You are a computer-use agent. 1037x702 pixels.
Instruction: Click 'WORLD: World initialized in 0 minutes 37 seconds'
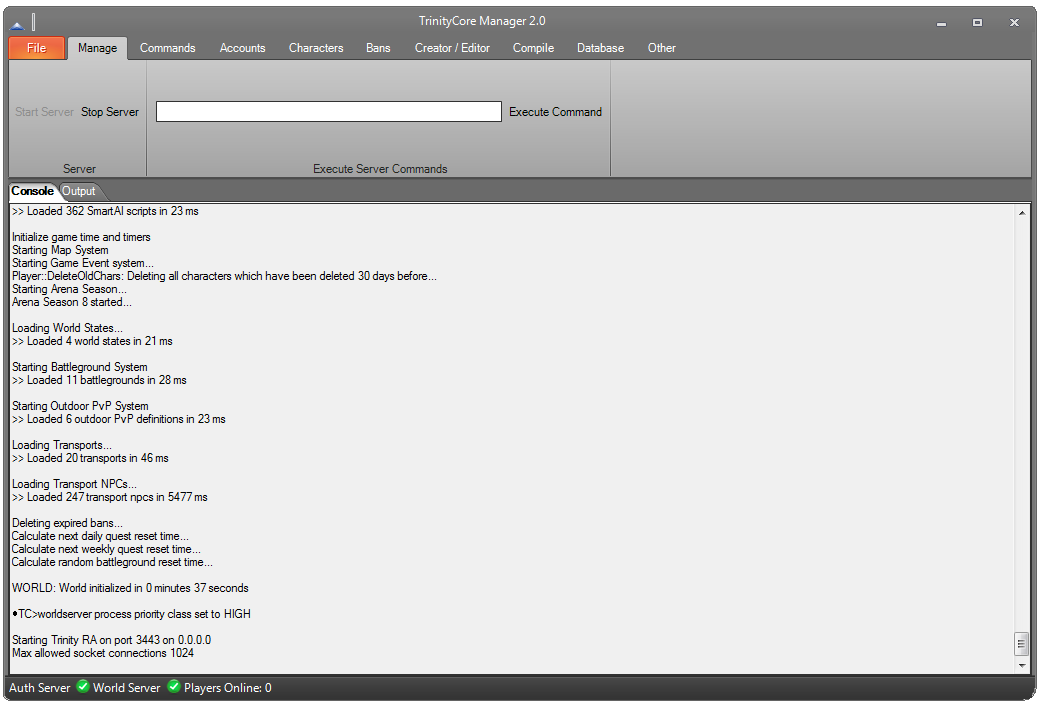[130, 588]
